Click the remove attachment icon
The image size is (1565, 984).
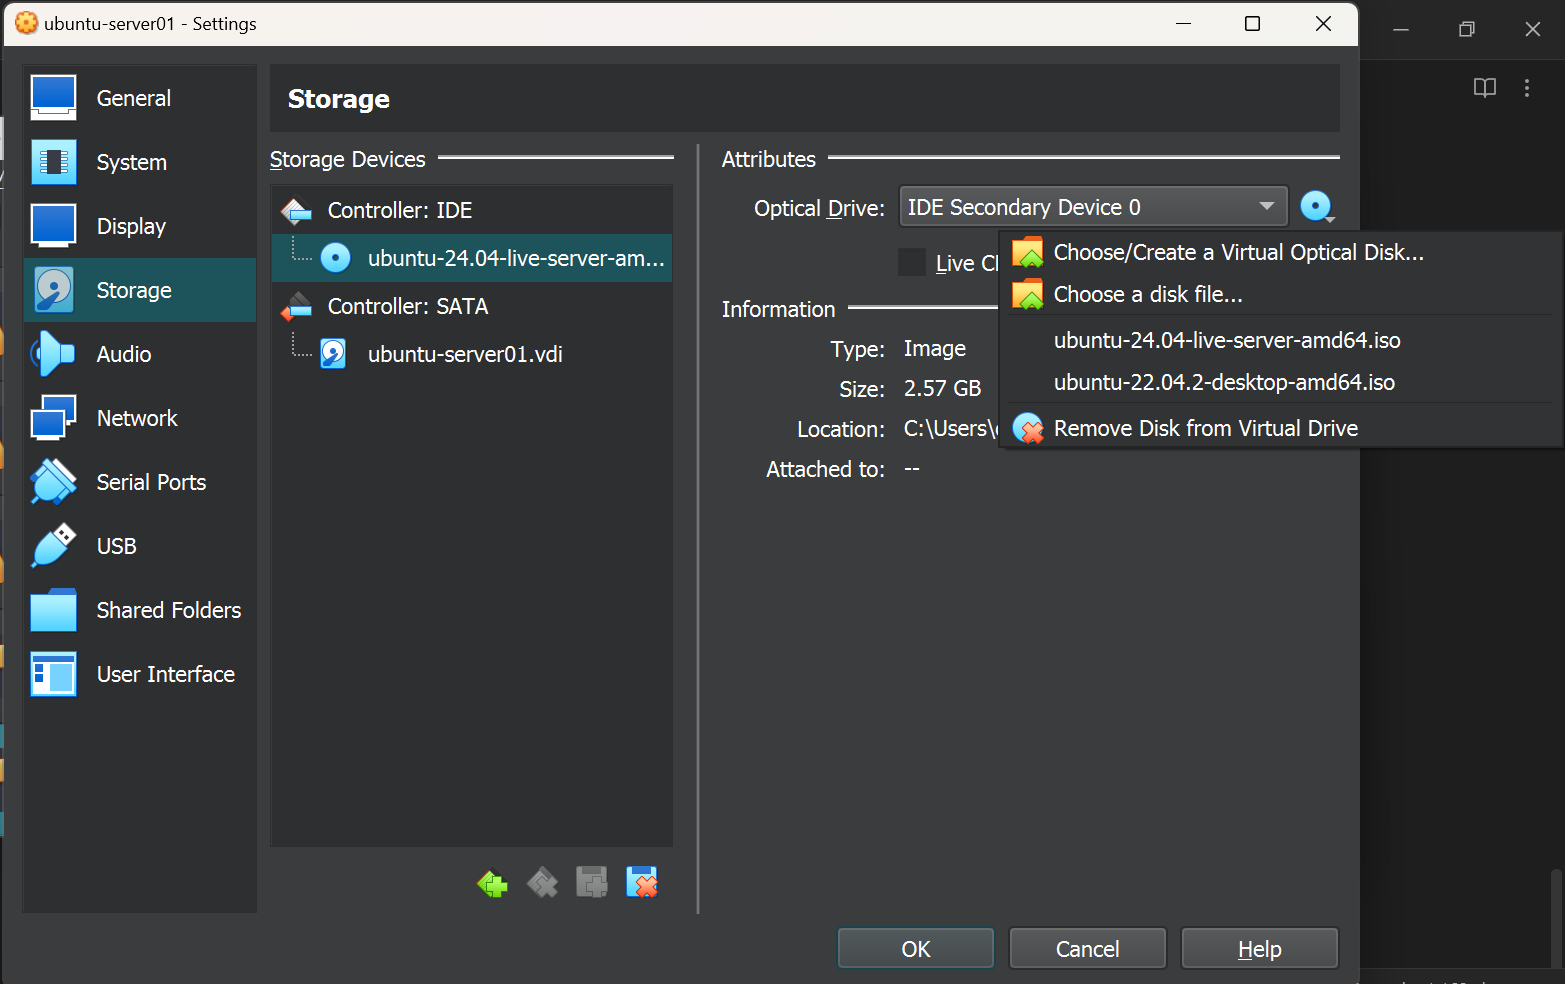pyautogui.click(x=641, y=883)
